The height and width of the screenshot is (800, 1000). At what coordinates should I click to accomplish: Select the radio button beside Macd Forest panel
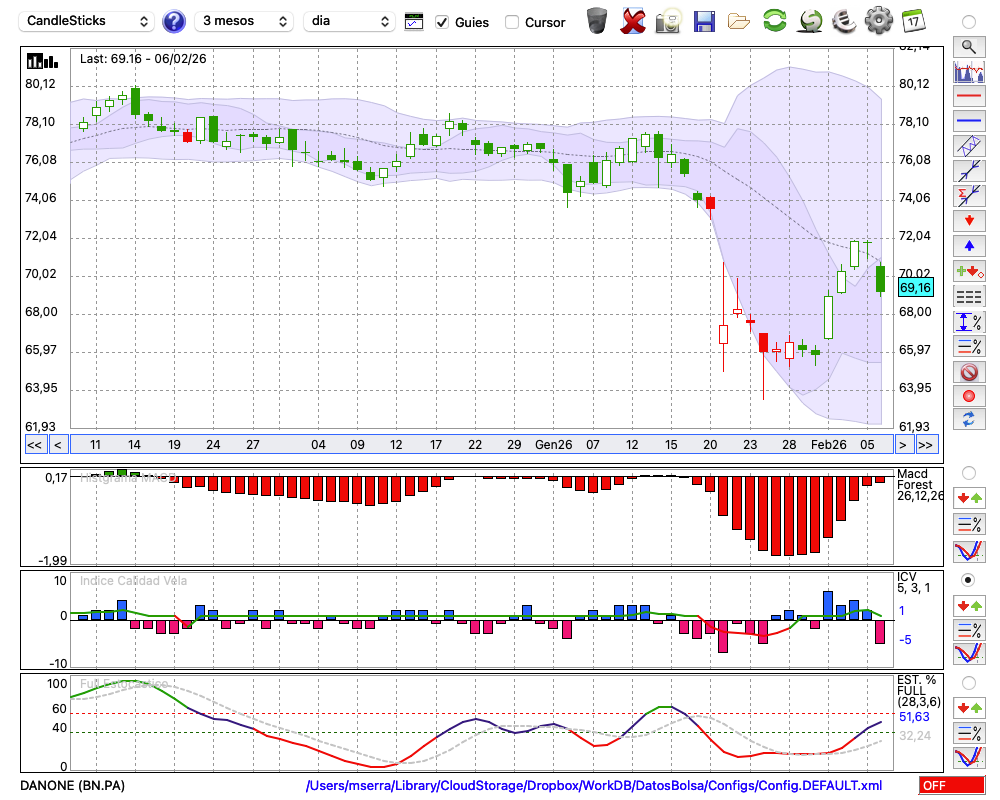tap(968, 472)
